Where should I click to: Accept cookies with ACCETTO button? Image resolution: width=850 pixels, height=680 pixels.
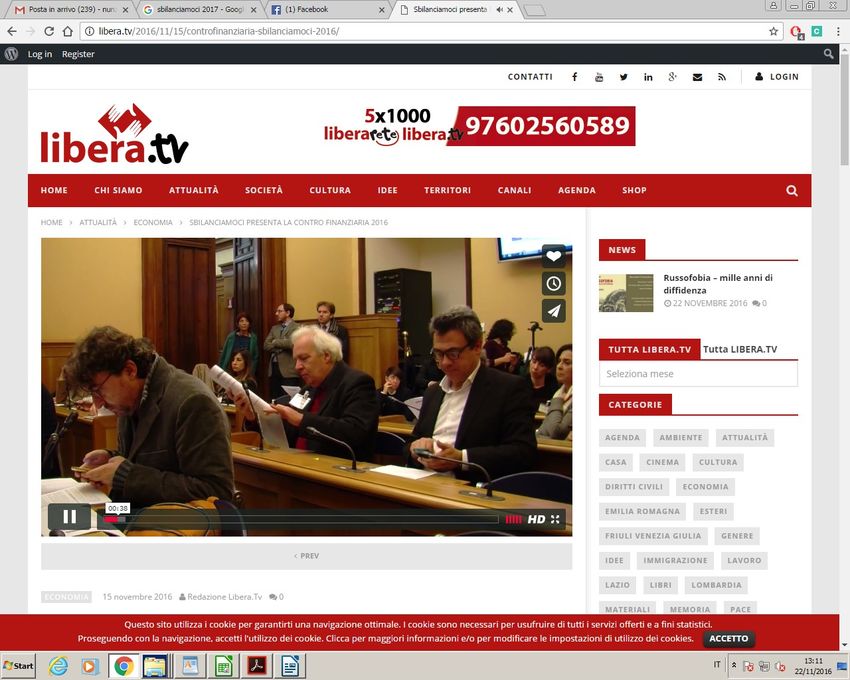728,639
